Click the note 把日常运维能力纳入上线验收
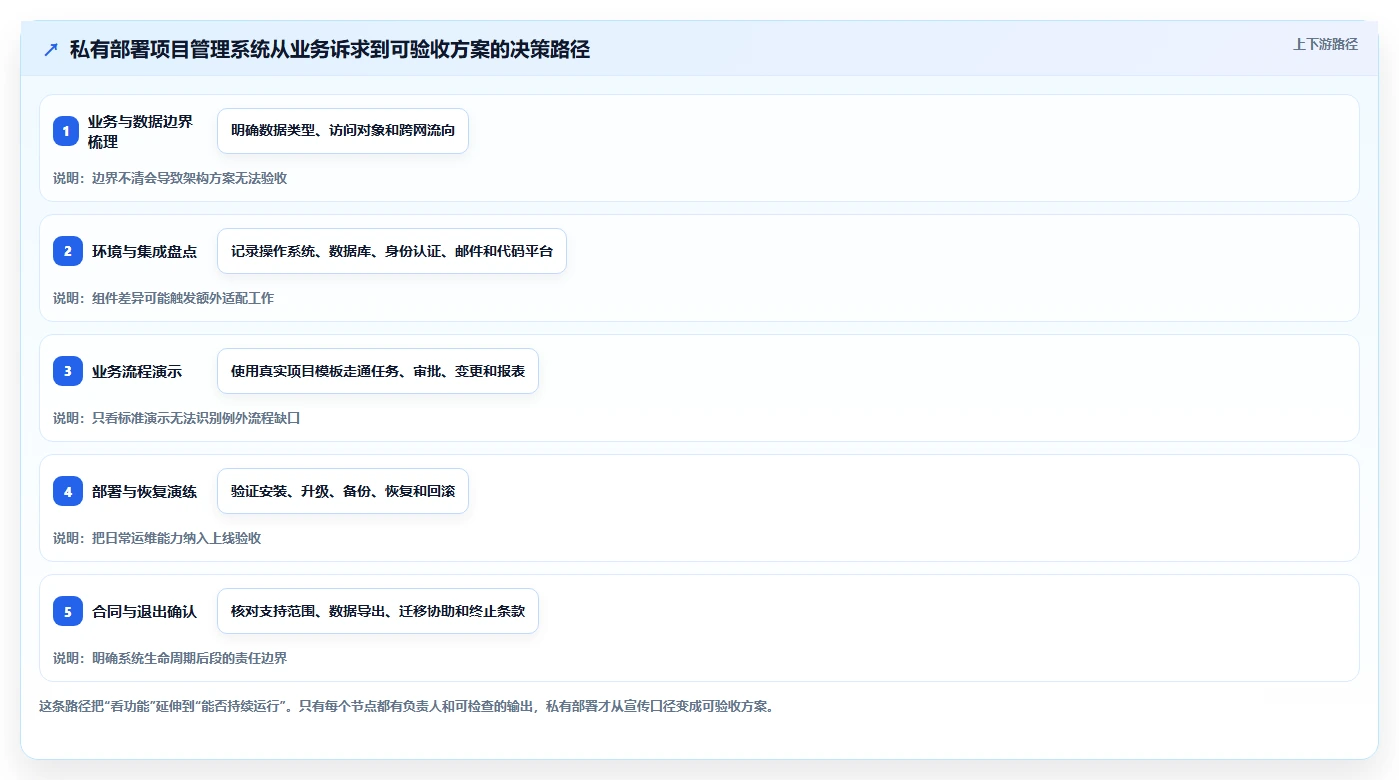 [x=157, y=538]
